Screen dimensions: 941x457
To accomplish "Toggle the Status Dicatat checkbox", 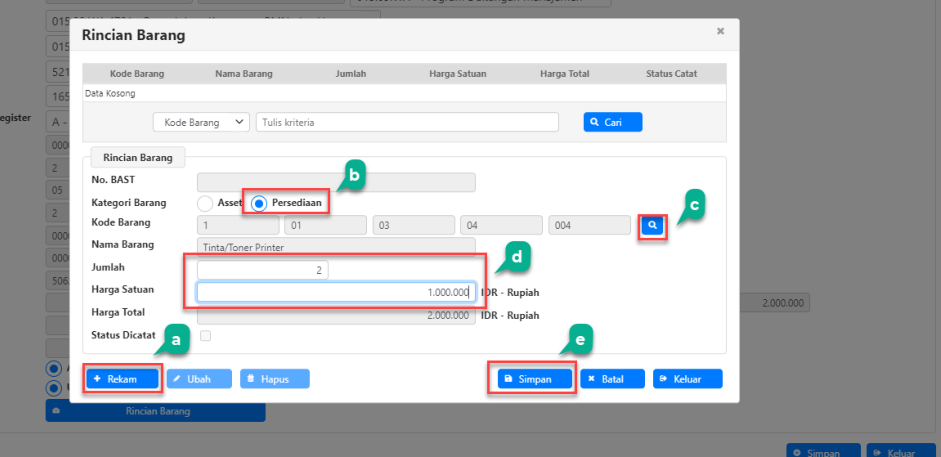I will (206, 335).
